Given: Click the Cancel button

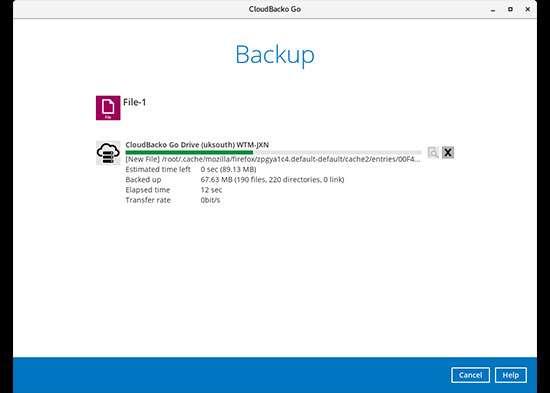Looking at the screenshot, I should click(x=470, y=375).
